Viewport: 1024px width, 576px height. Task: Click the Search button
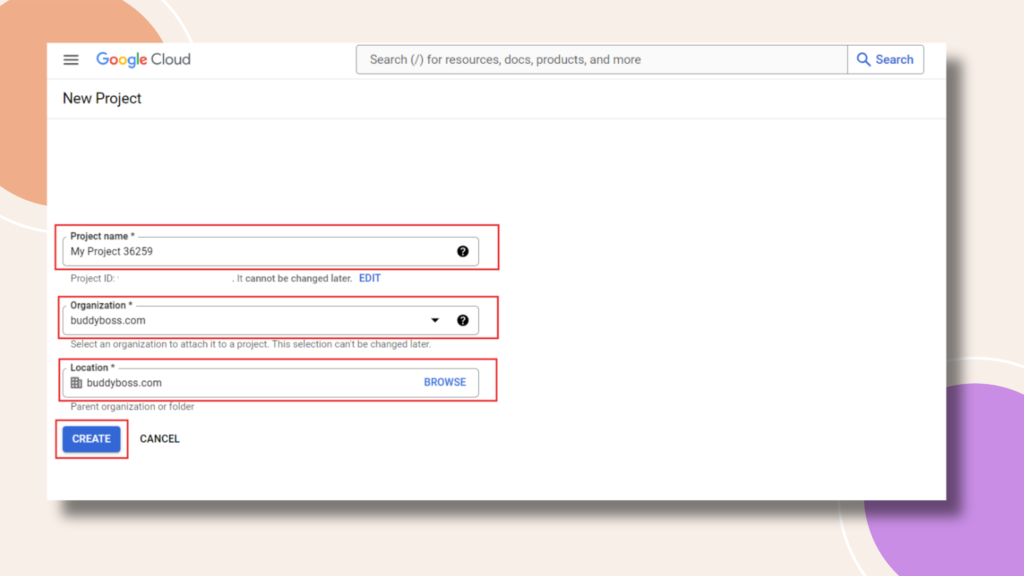coord(885,59)
